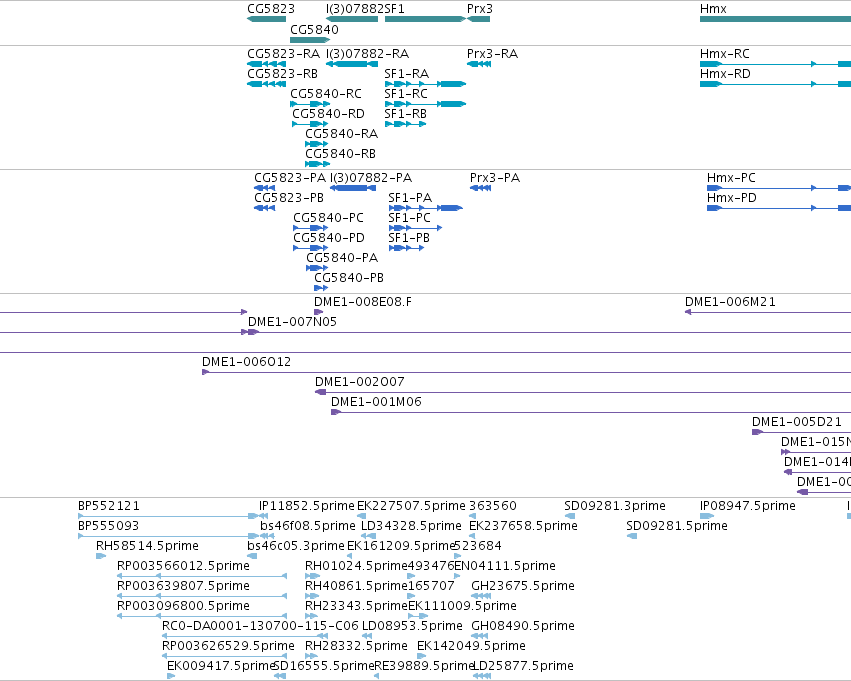Click EST bs46c05.3prime label

[x=296, y=546]
